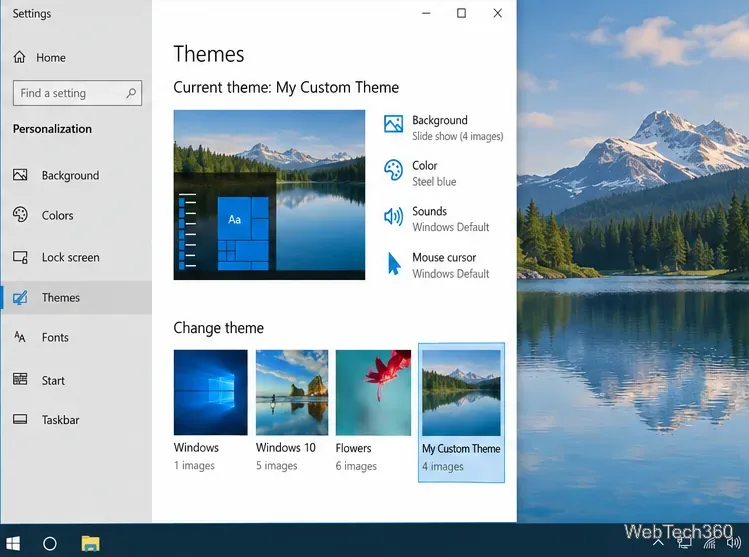Viewport: 749px width, 557px height.
Task: Open the Start settings page
Action: click(x=76, y=380)
